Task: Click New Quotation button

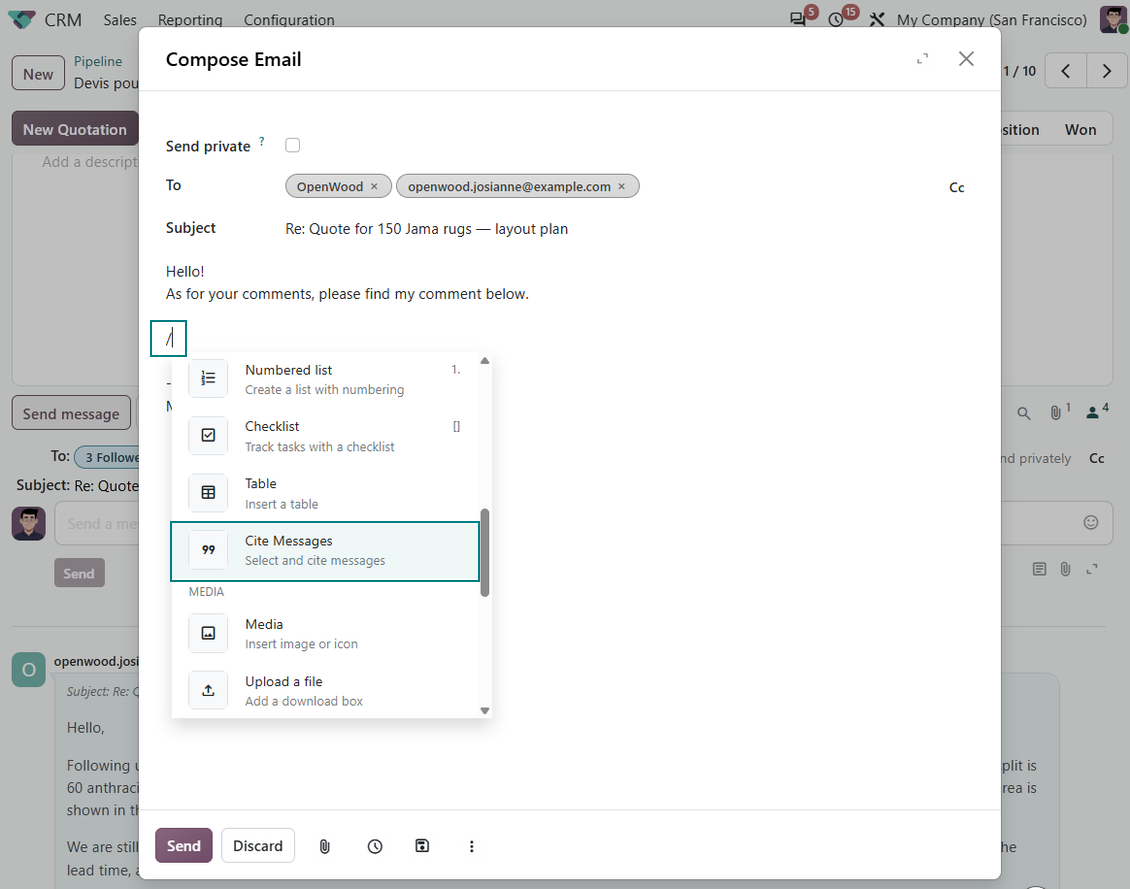Action: (x=75, y=129)
